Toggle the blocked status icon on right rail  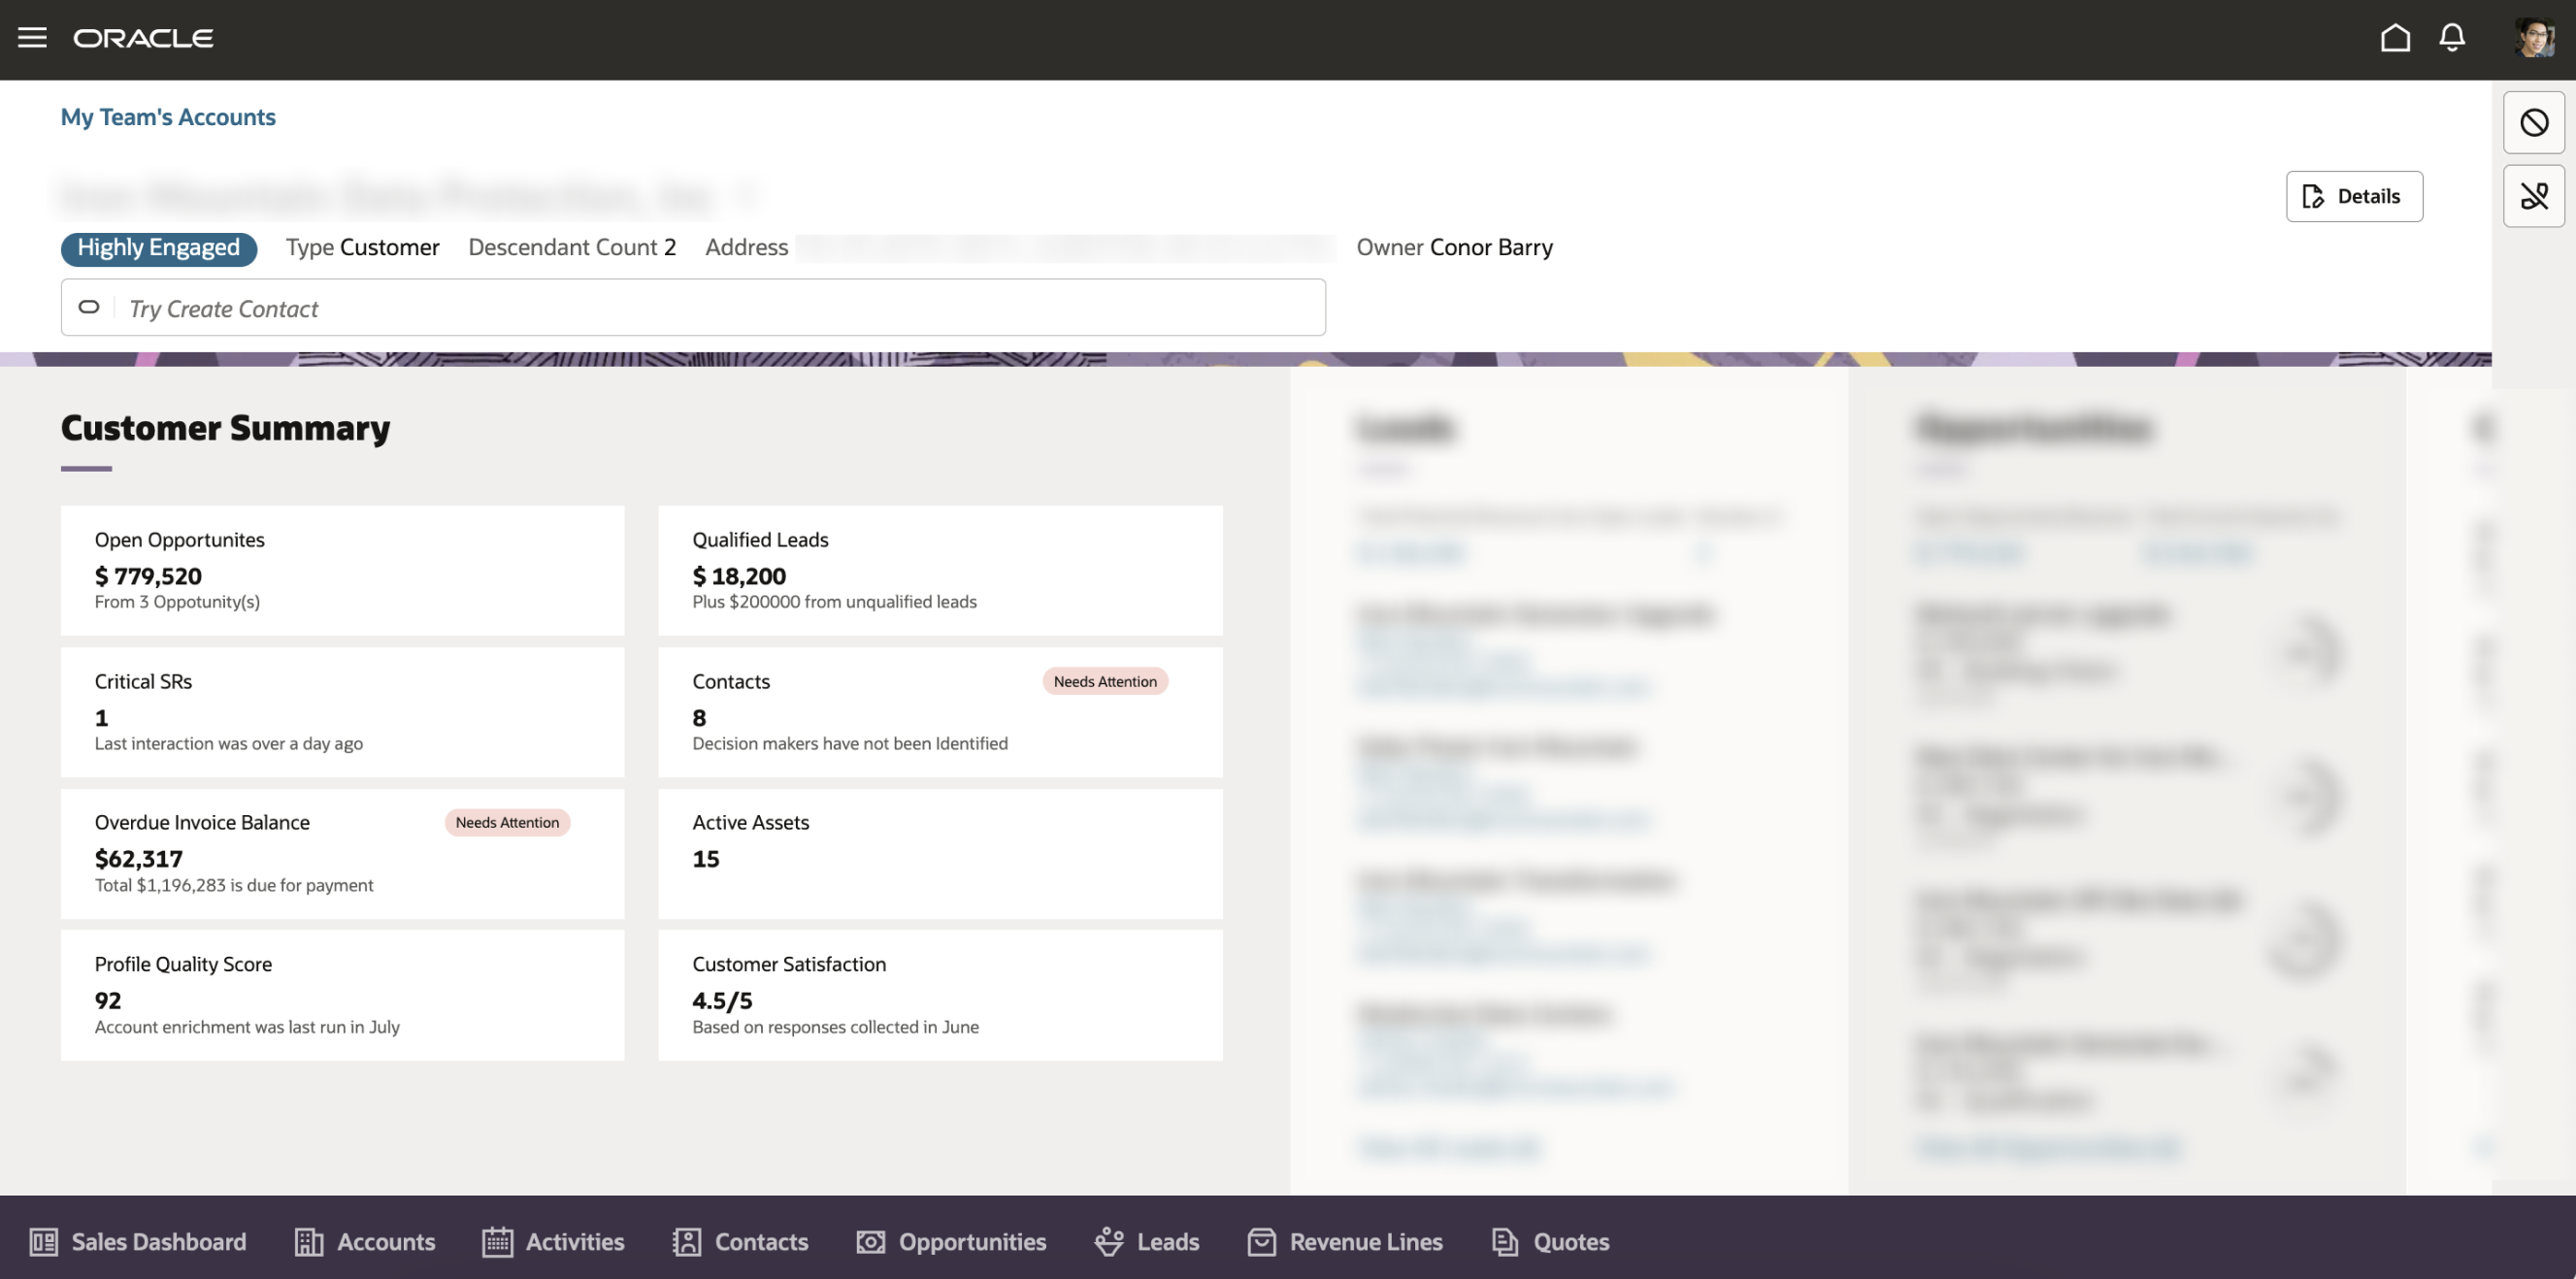(2534, 122)
